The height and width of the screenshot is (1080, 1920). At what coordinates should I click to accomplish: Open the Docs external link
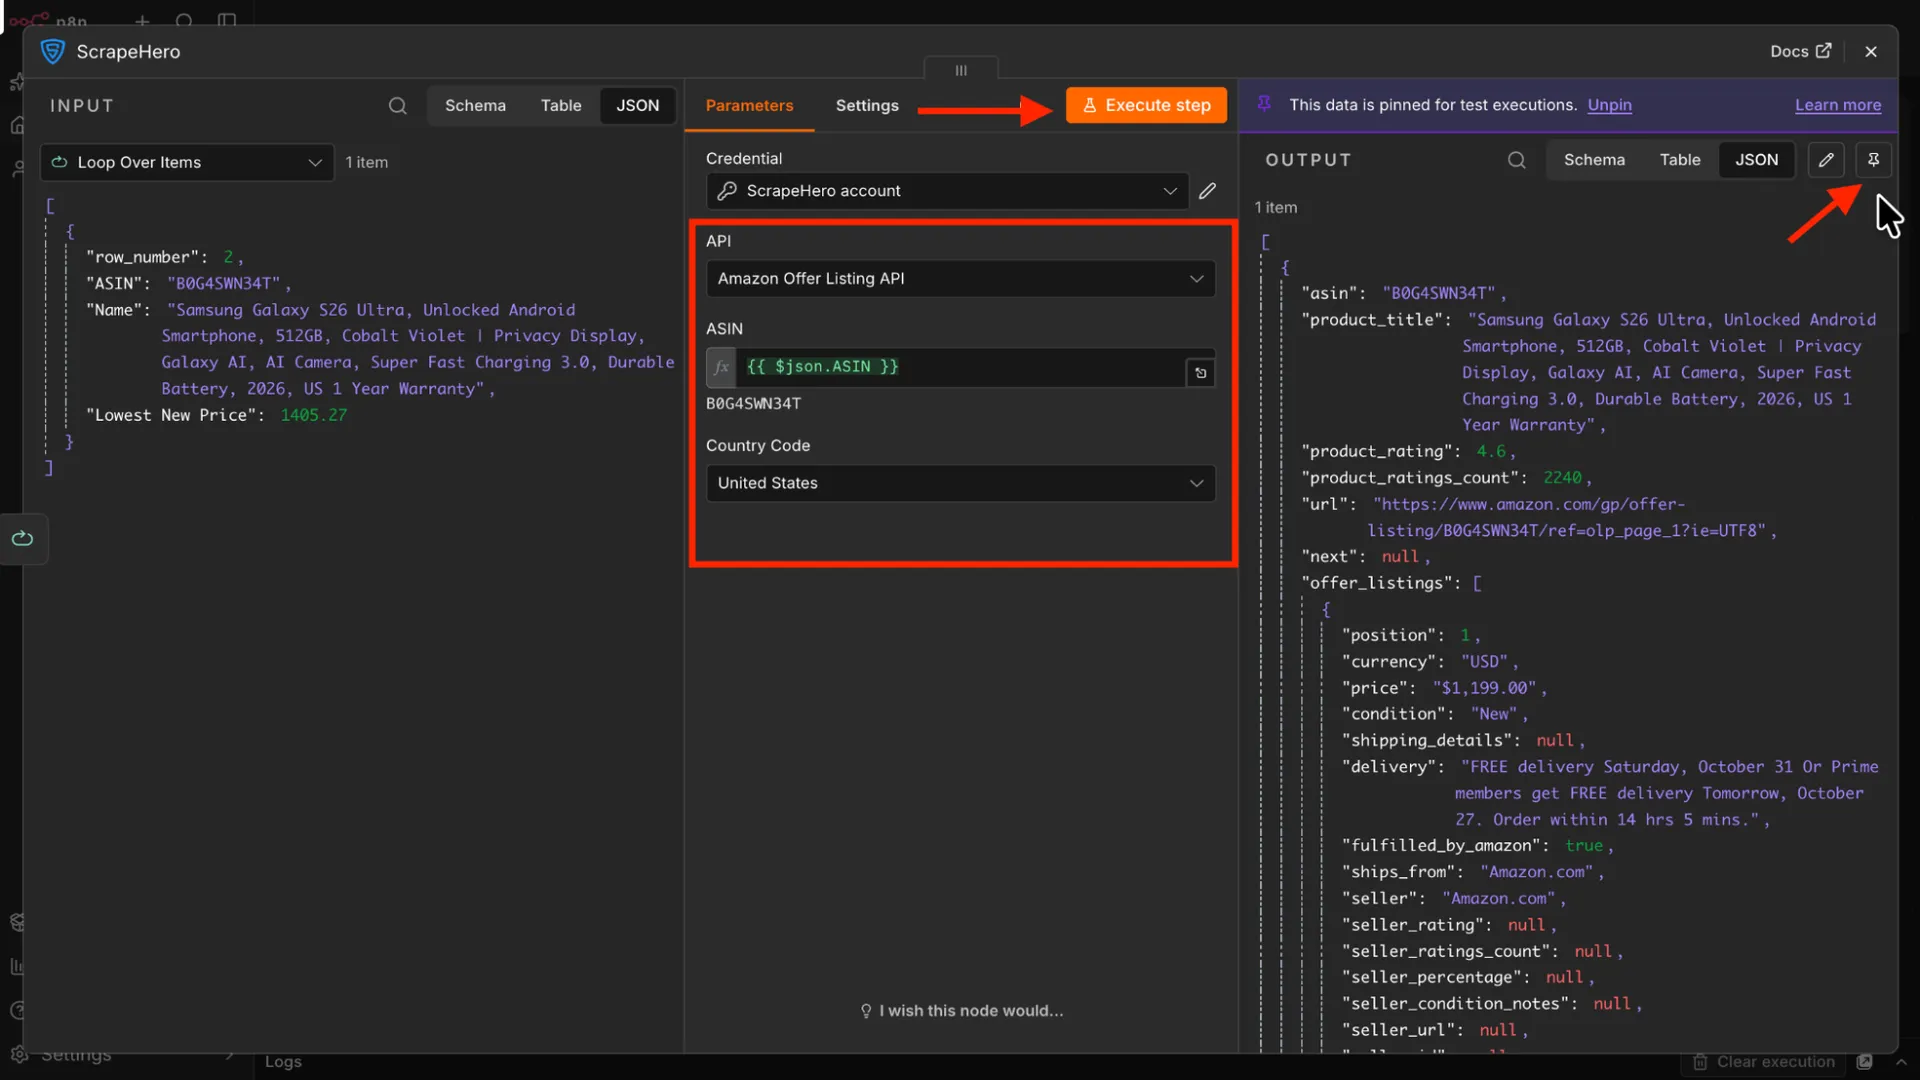pos(1800,51)
